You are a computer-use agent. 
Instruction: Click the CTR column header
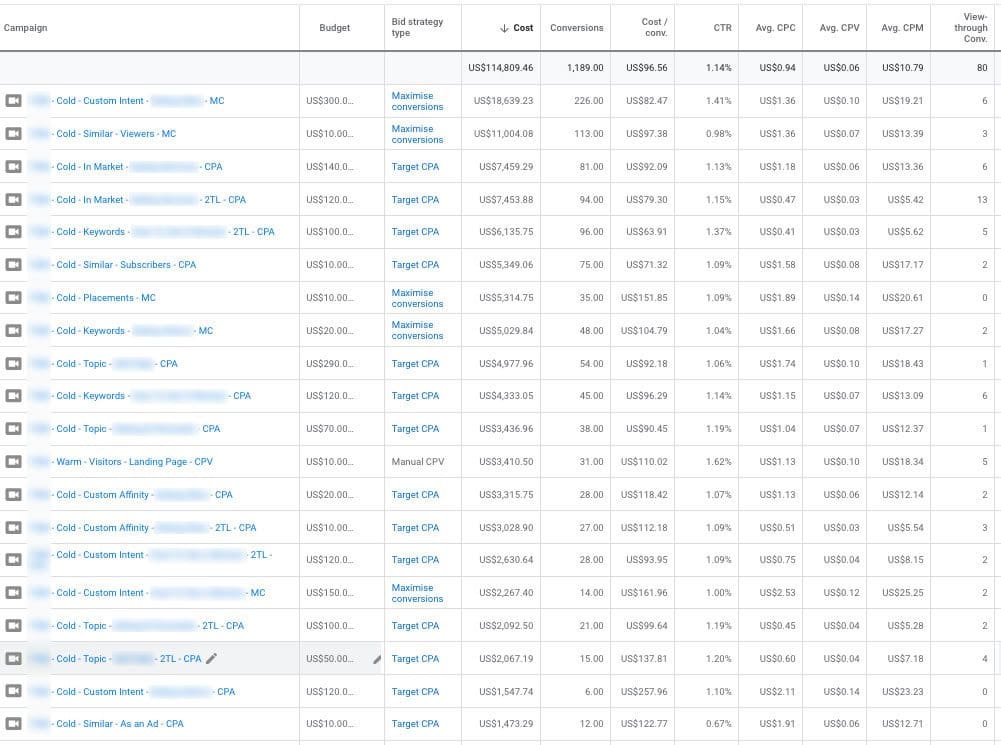tap(722, 27)
